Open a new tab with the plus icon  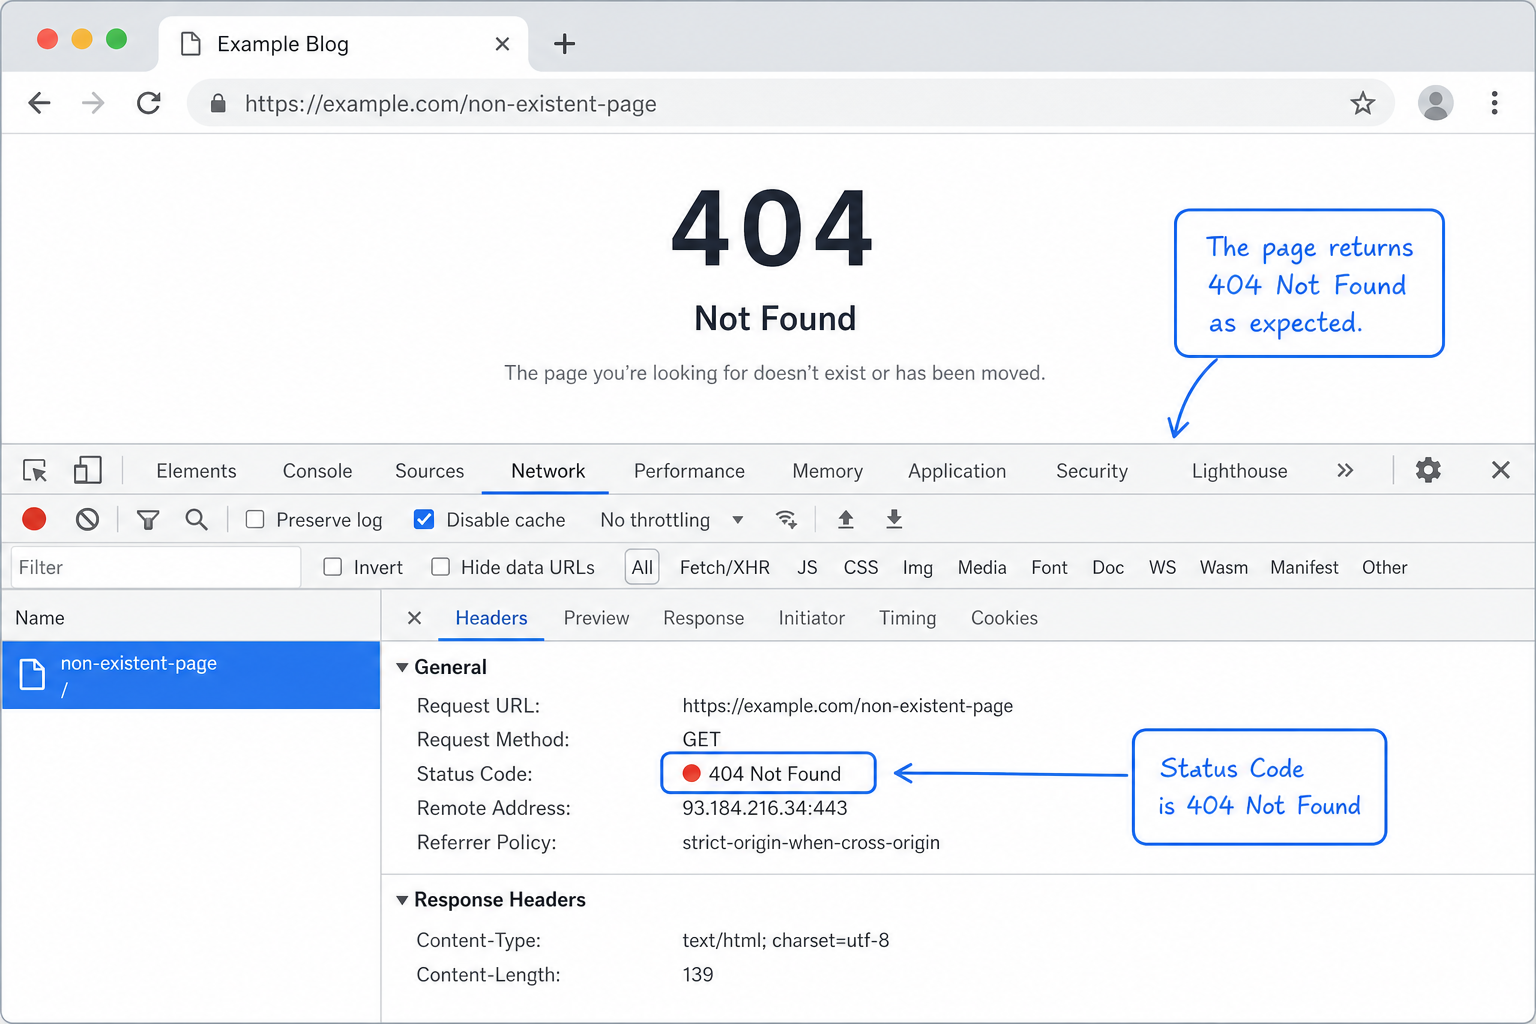[x=564, y=44]
